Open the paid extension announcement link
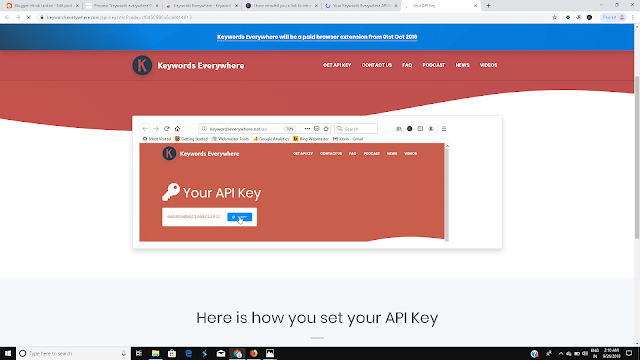 317,37
